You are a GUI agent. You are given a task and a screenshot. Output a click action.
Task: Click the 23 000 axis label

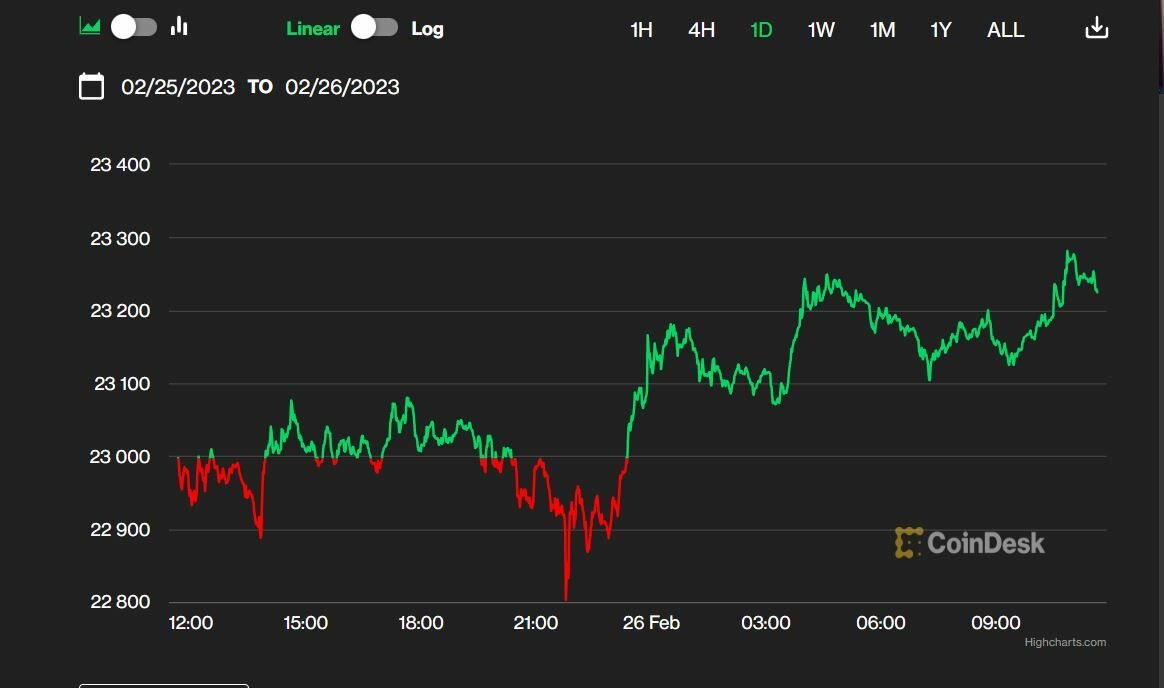coord(120,456)
